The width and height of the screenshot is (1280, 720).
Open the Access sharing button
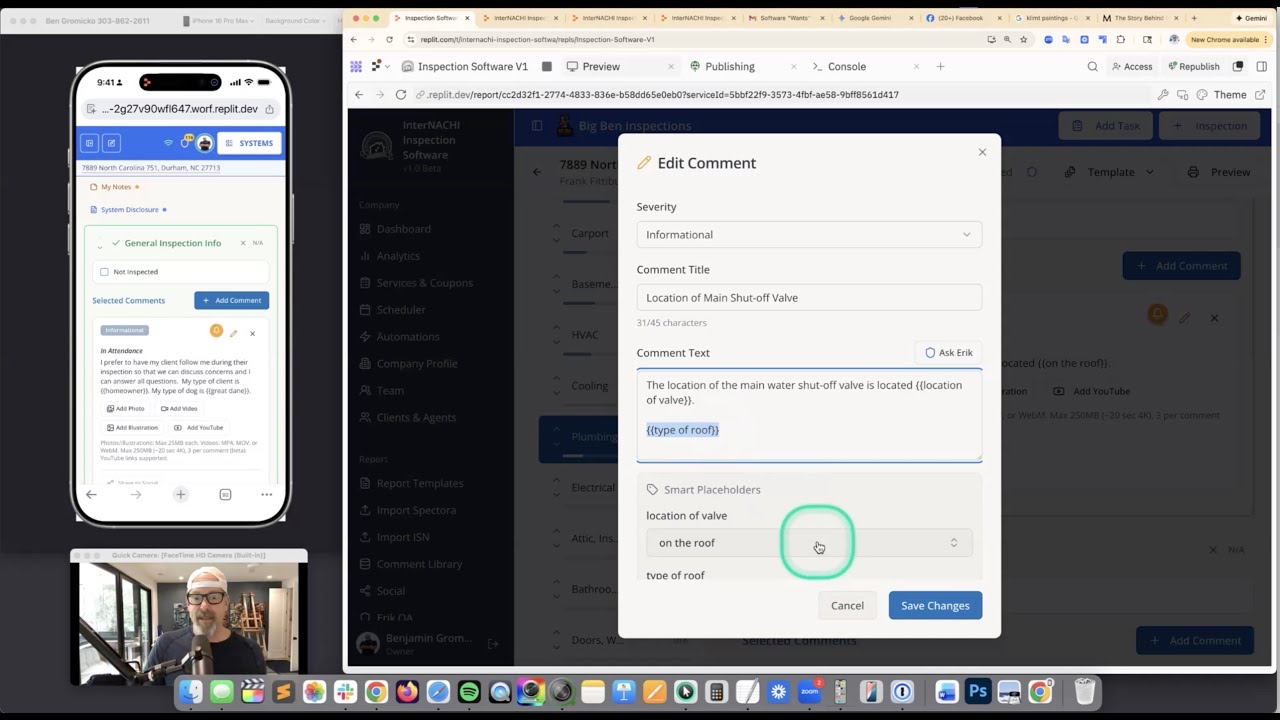pyautogui.click(x=1131, y=66)
